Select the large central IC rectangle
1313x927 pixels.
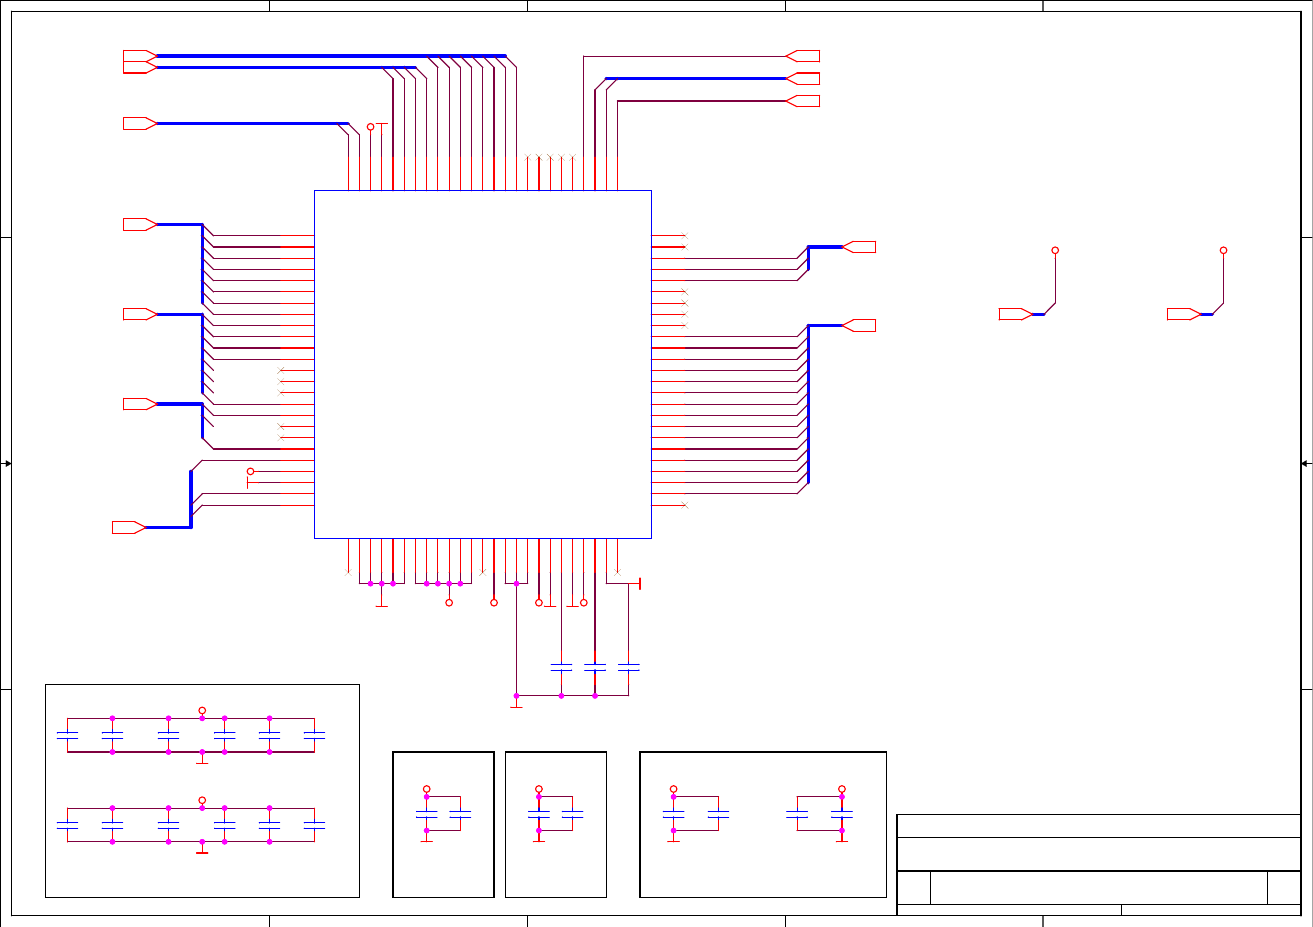[x=483, y=364]
